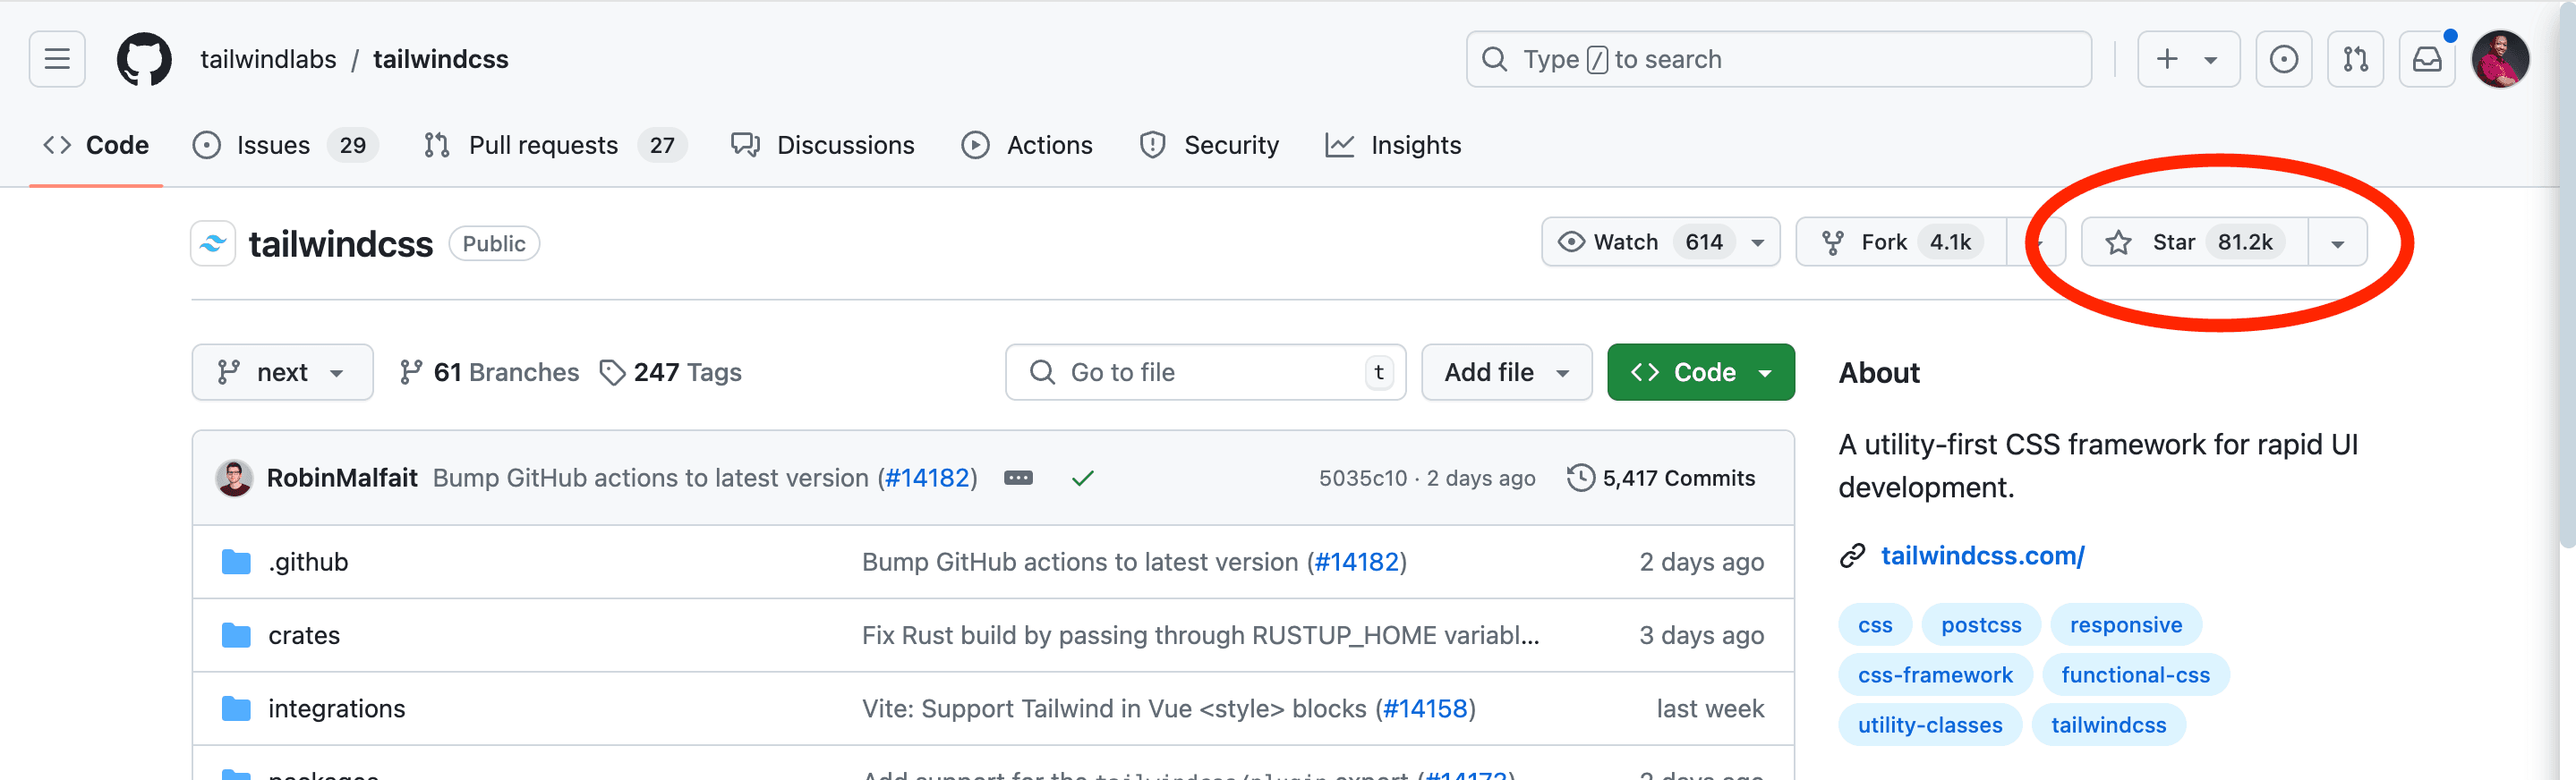The width and height of the screenshot is (2576, 780).
Task: Open the notifications inbox icon
Action: (x=2427, y=59)
